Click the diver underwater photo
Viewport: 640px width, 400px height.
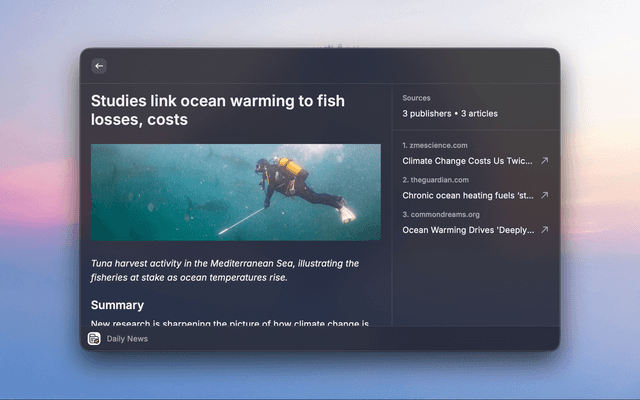235,192
